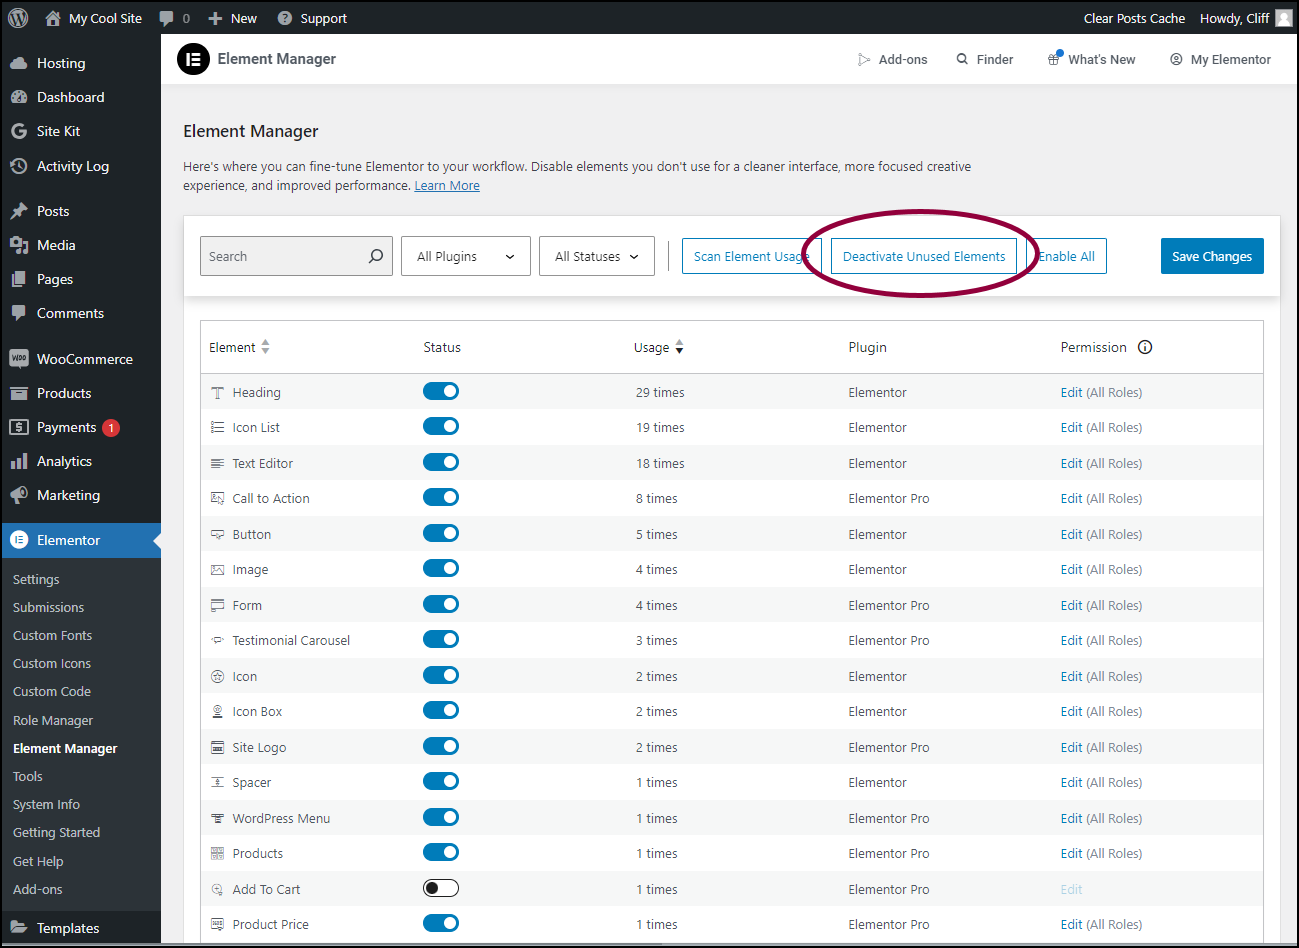Click the Heading element icon

pos(217,393)
